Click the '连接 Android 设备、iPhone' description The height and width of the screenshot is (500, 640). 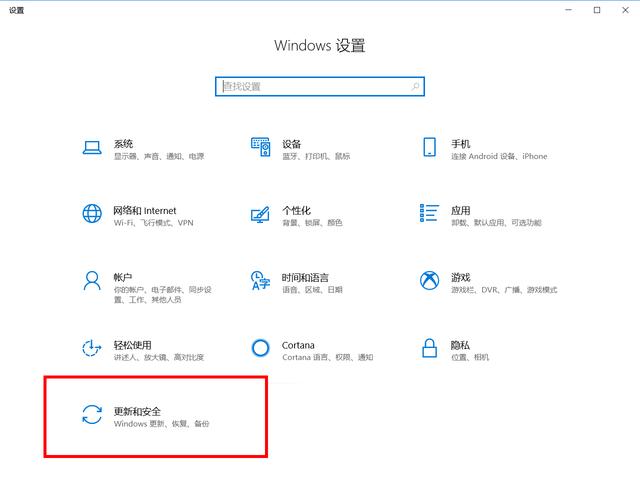499,156
